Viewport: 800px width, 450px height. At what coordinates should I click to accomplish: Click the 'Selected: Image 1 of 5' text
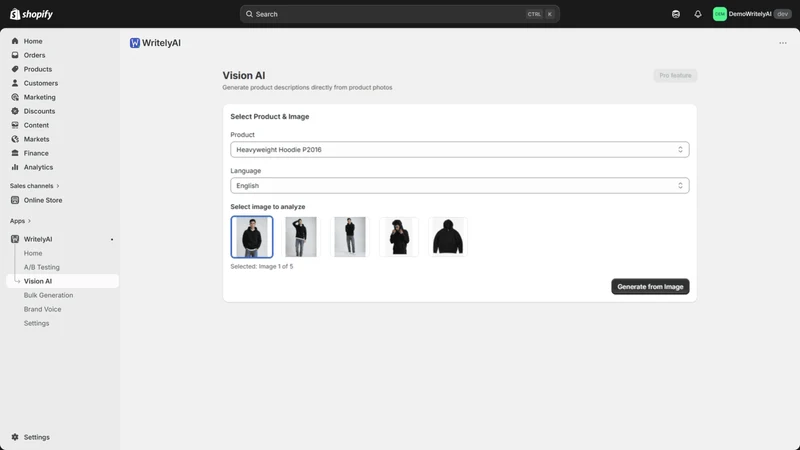(262, 266)
